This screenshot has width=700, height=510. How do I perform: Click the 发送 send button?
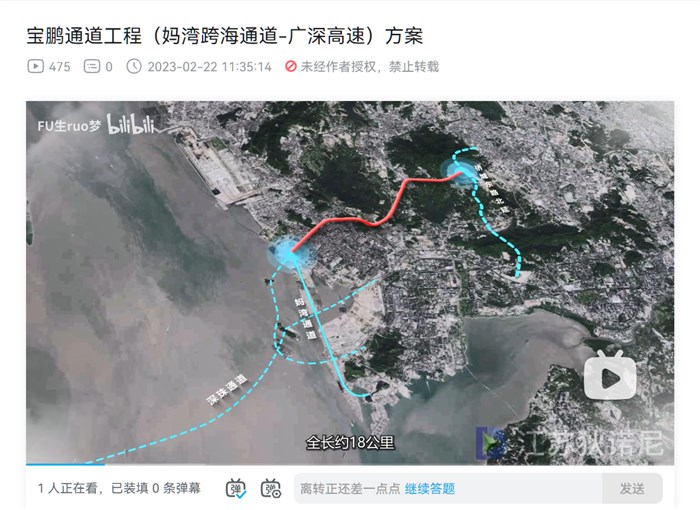pyautogui.click(x=632, y=489)
